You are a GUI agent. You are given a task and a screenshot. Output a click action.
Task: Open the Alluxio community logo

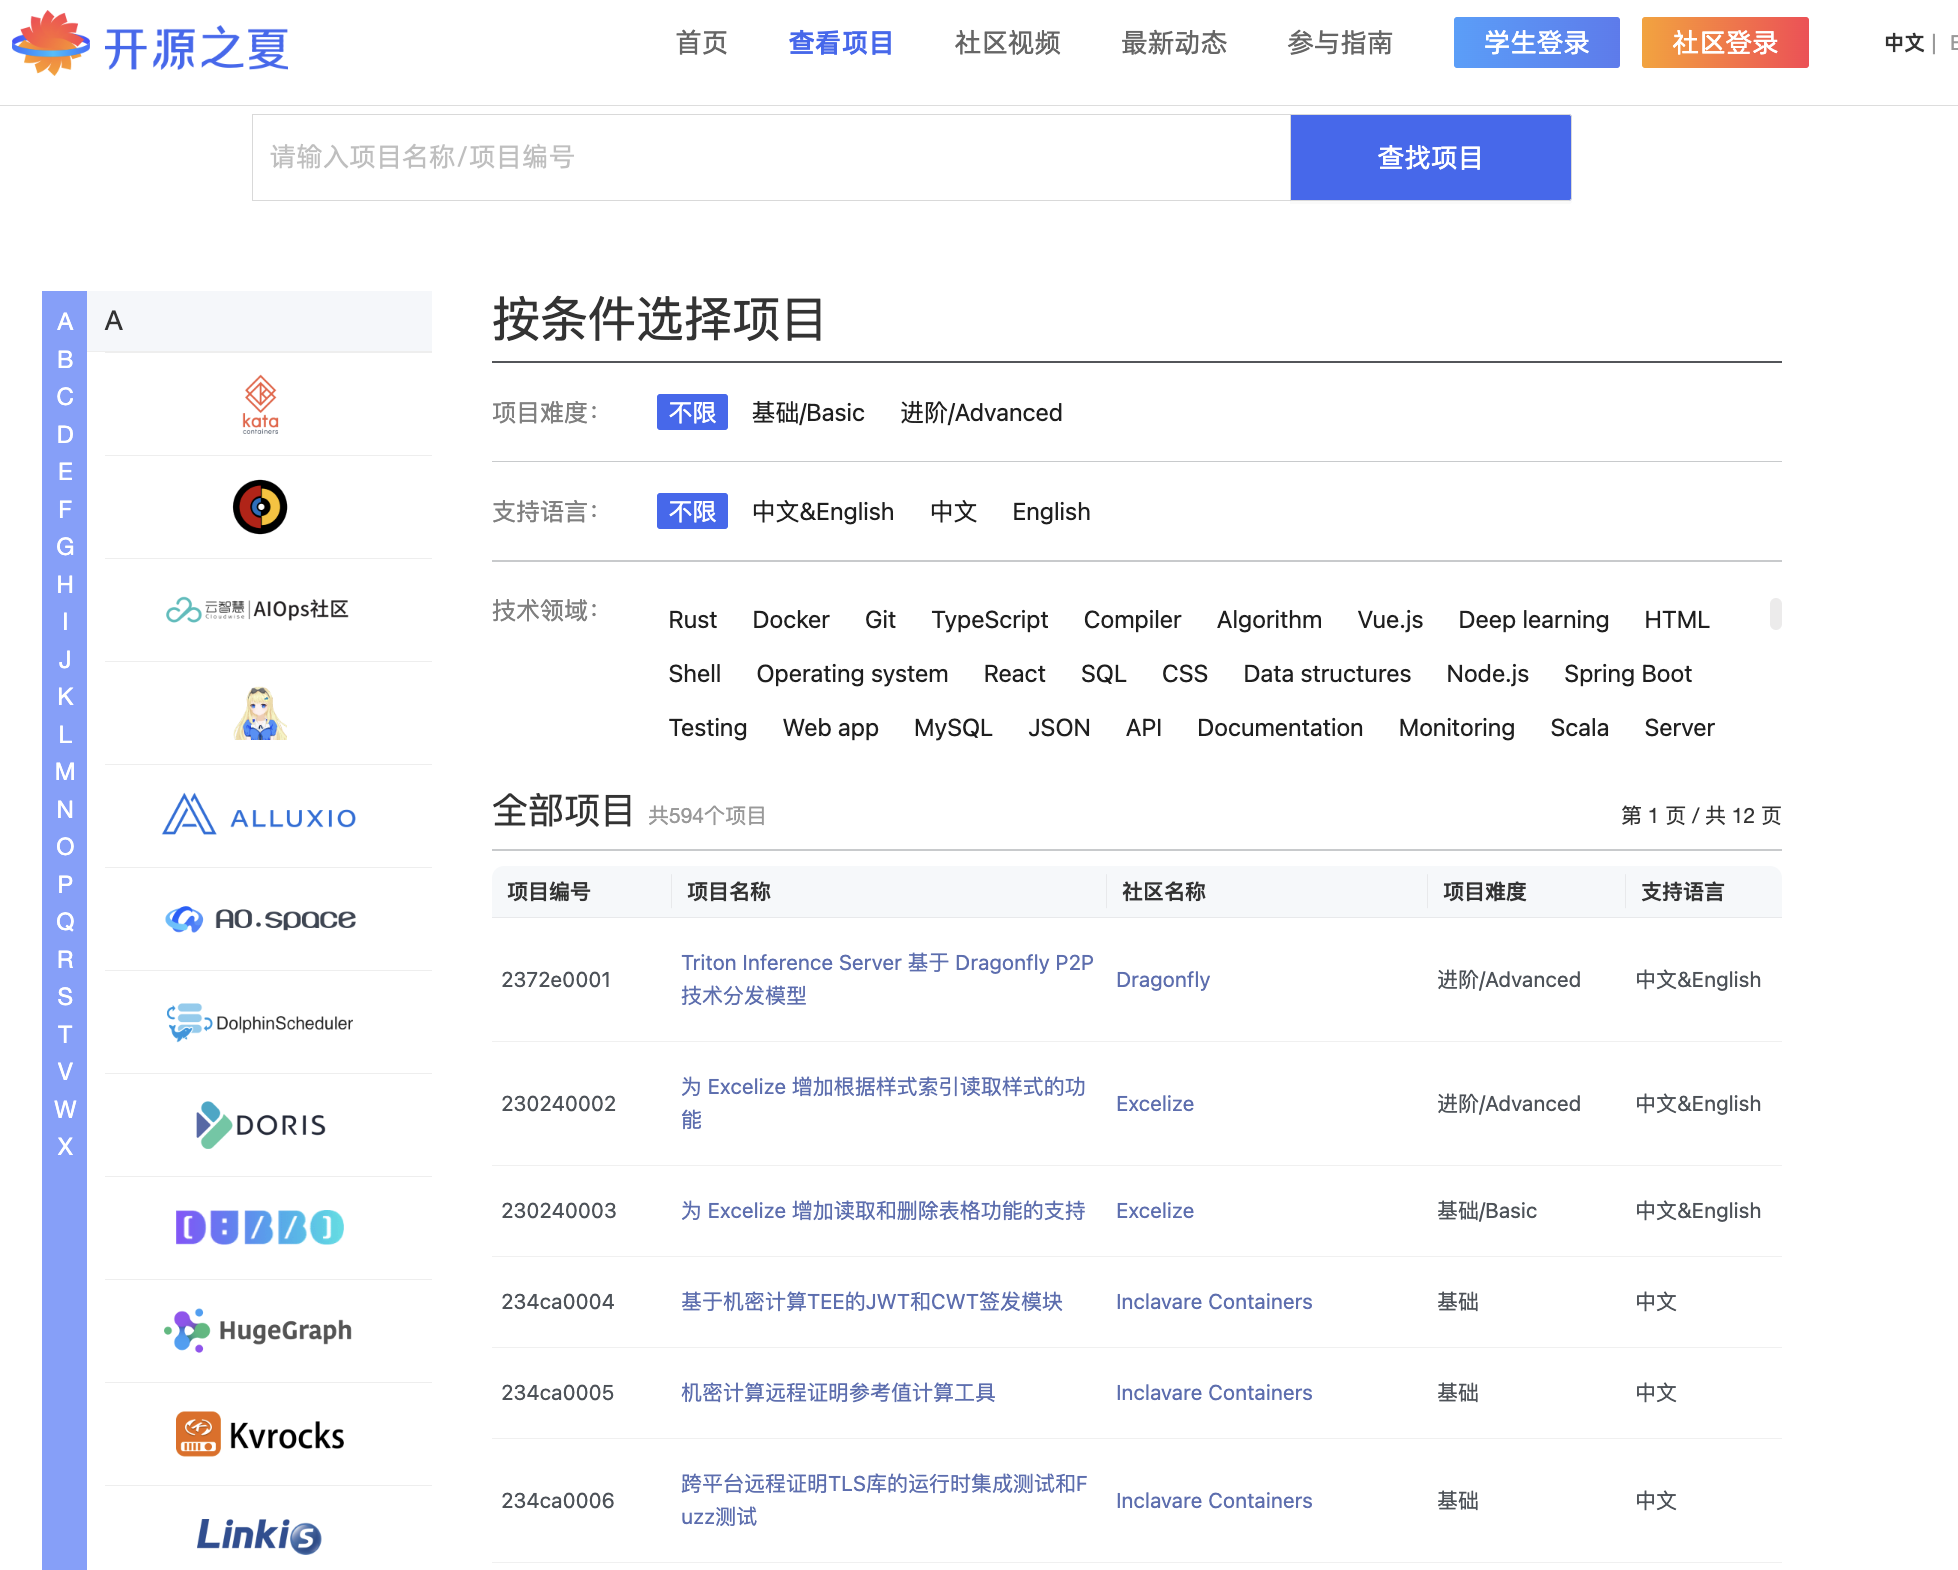click(x=260, y=816)
